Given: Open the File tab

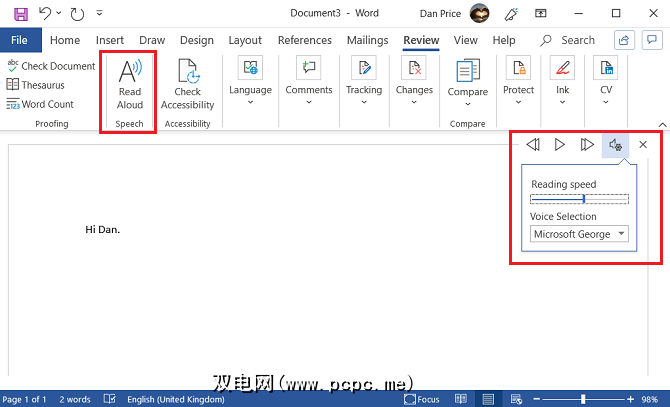Looking at the screenshot, I should click(x=20, y=40).
